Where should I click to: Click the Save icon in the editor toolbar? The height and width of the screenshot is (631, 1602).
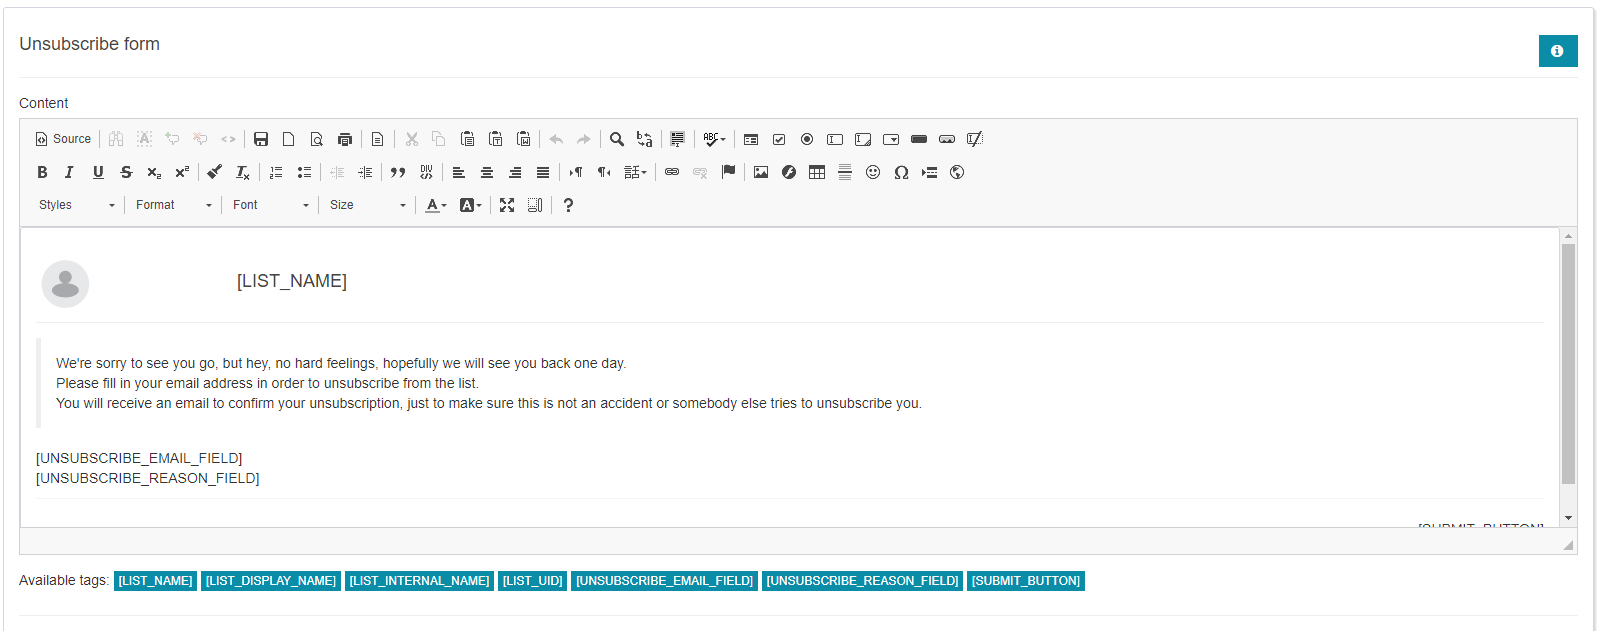tap(261, 139)
